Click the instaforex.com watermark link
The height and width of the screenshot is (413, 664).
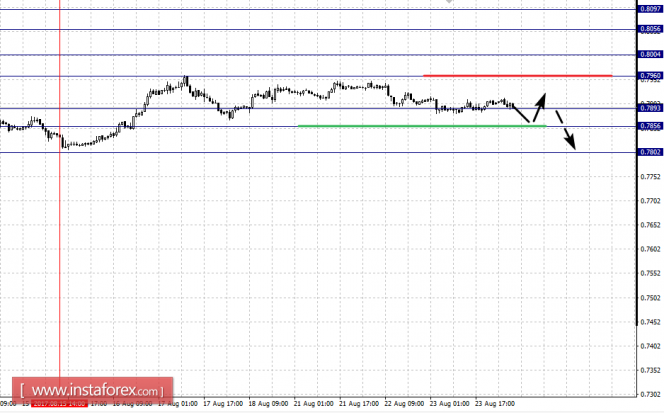coord(93,389)
